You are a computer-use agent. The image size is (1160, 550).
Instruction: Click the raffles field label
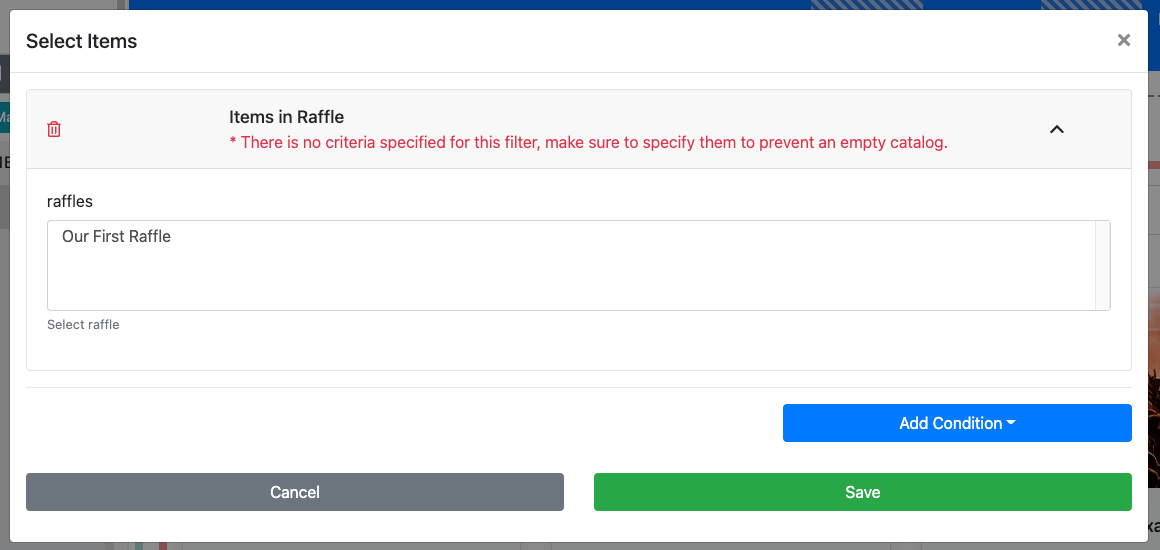[x=70, y=201]
